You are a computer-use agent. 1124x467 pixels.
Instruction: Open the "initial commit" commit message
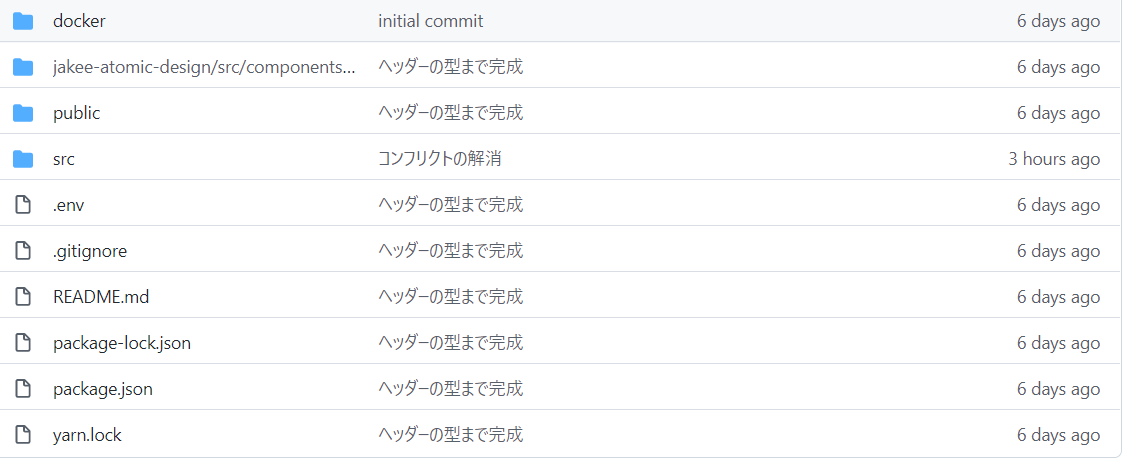[431, 22]
